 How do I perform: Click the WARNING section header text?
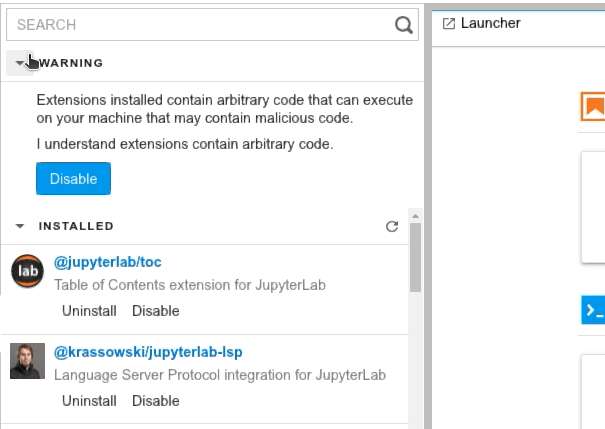point(71,63)
